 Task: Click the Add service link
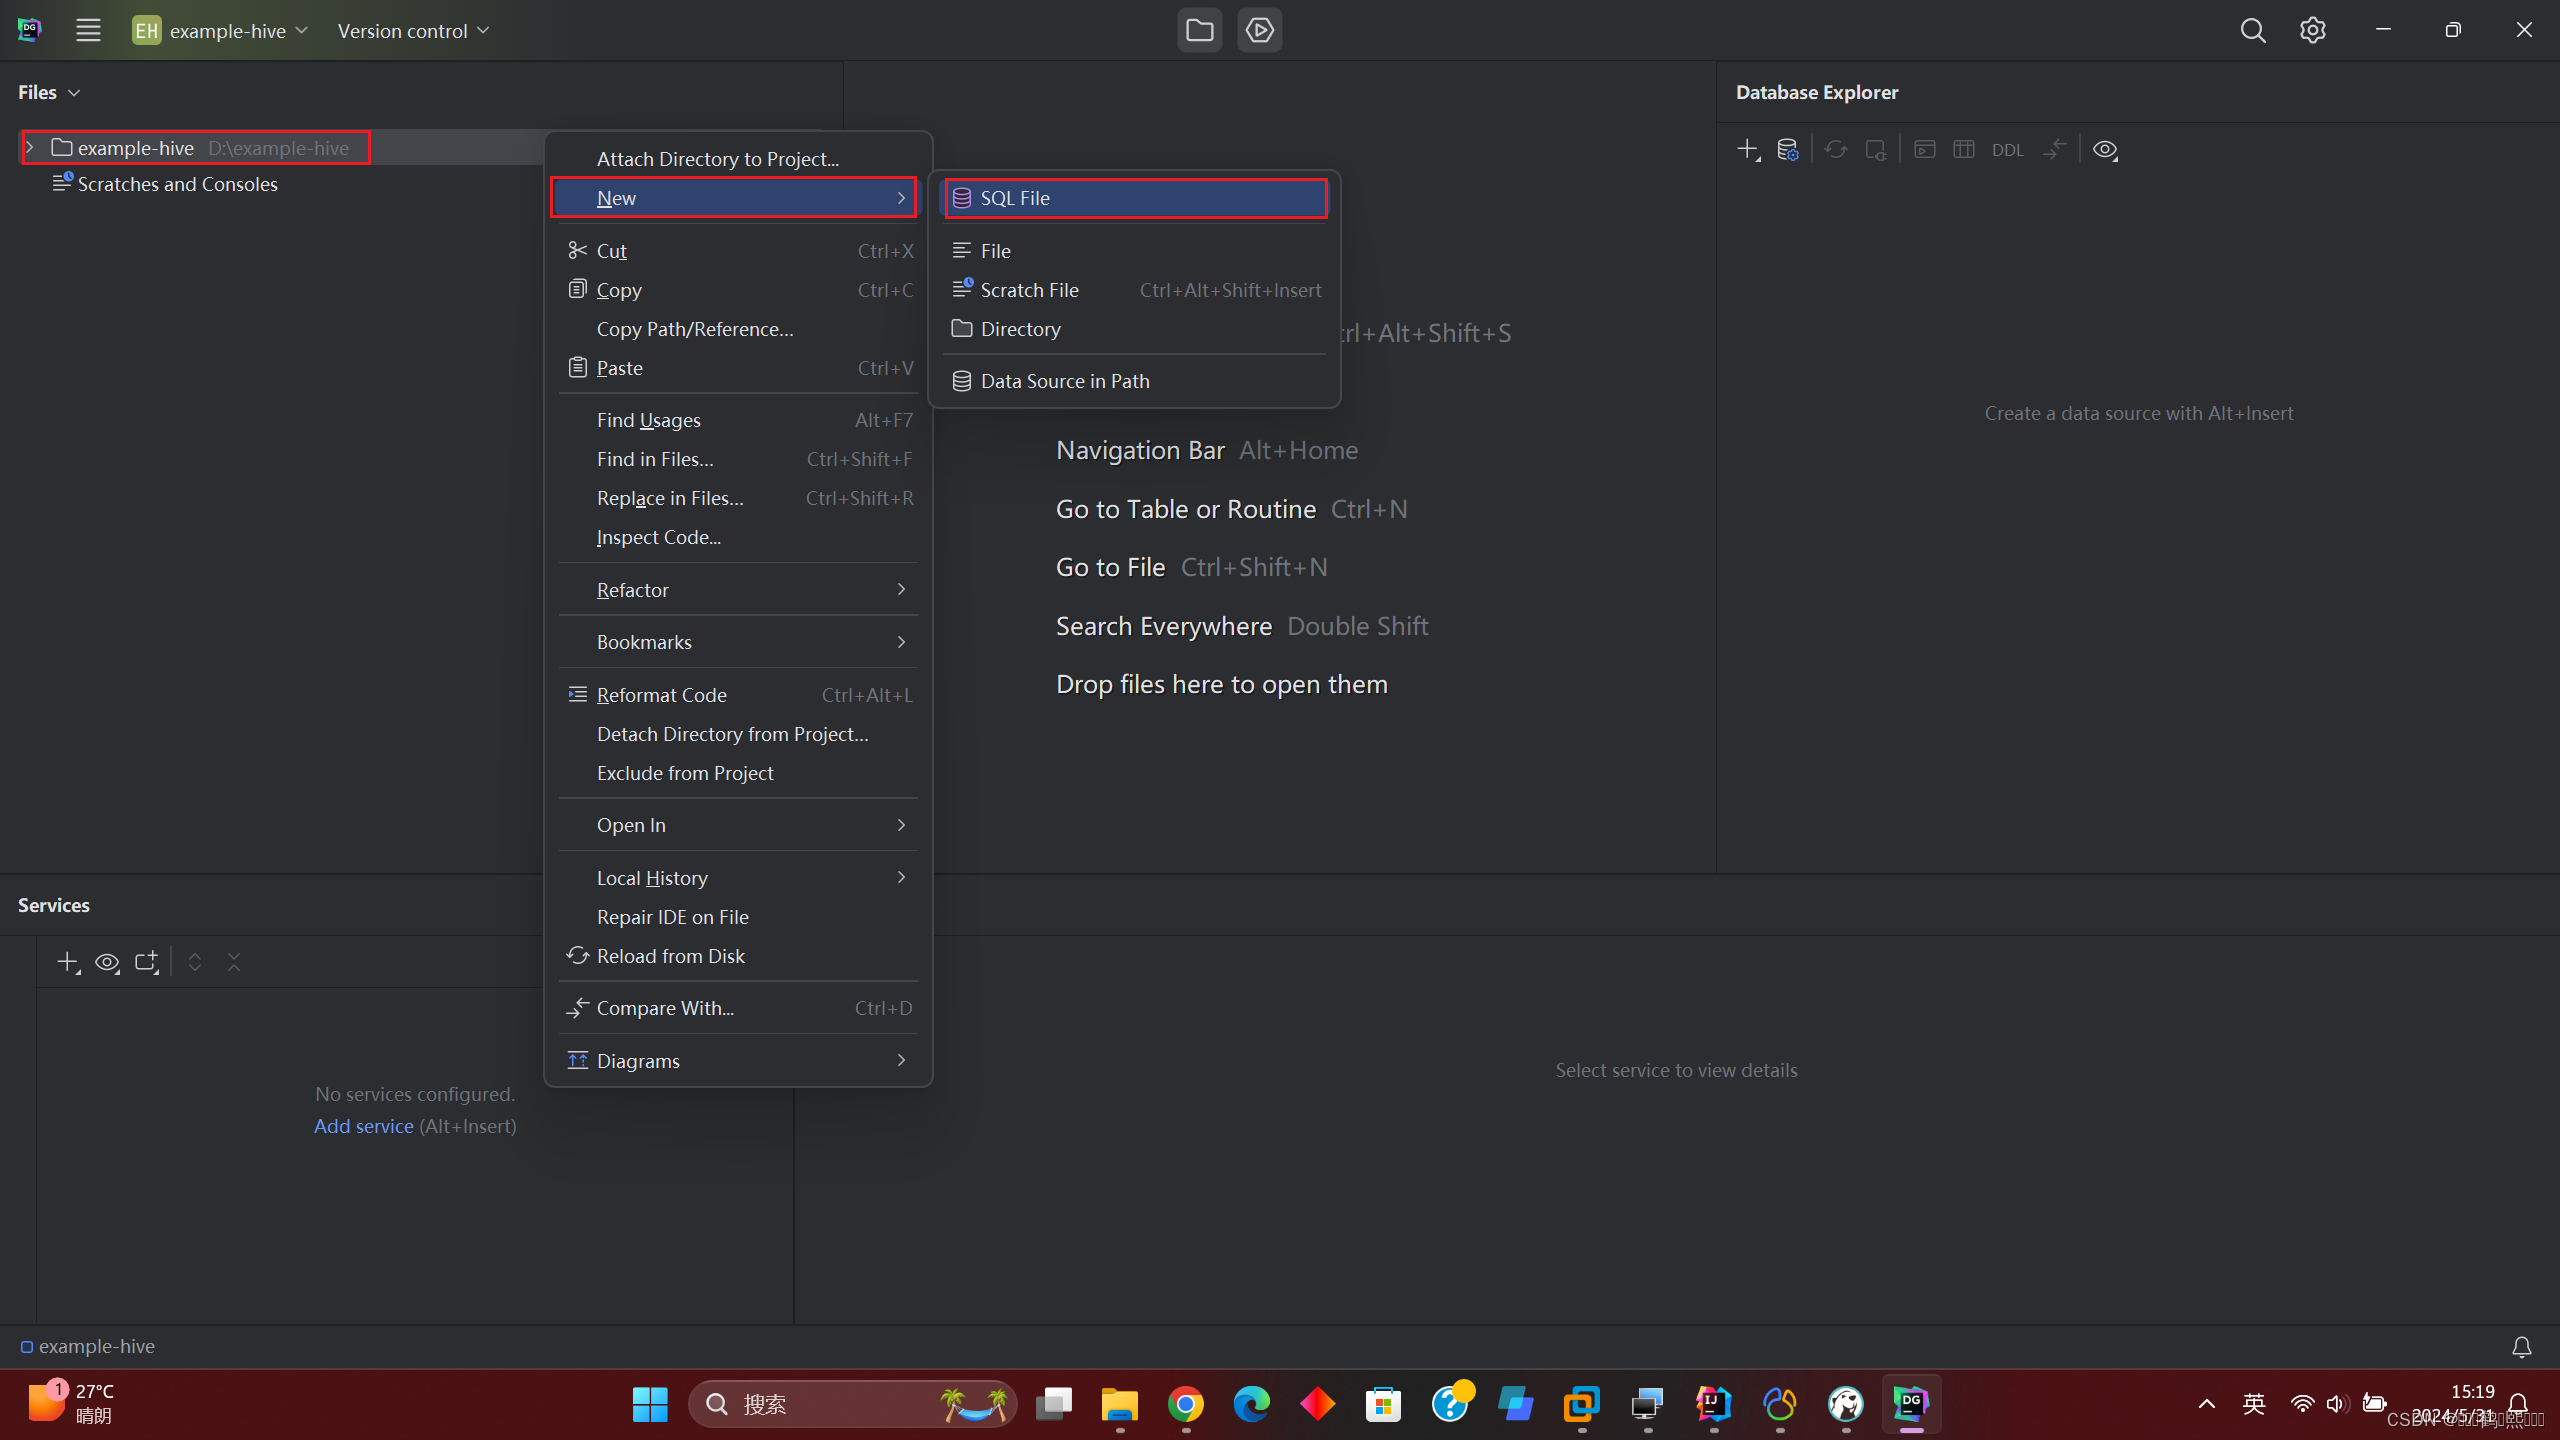click(x=363, y=1126)
